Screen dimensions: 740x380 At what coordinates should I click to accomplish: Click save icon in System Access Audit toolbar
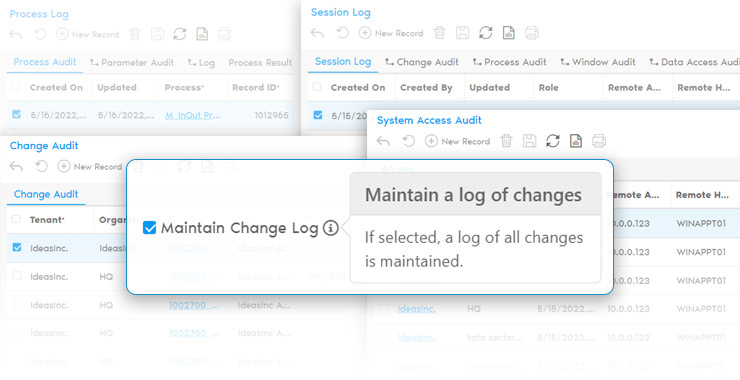click(x=530, y=141)
